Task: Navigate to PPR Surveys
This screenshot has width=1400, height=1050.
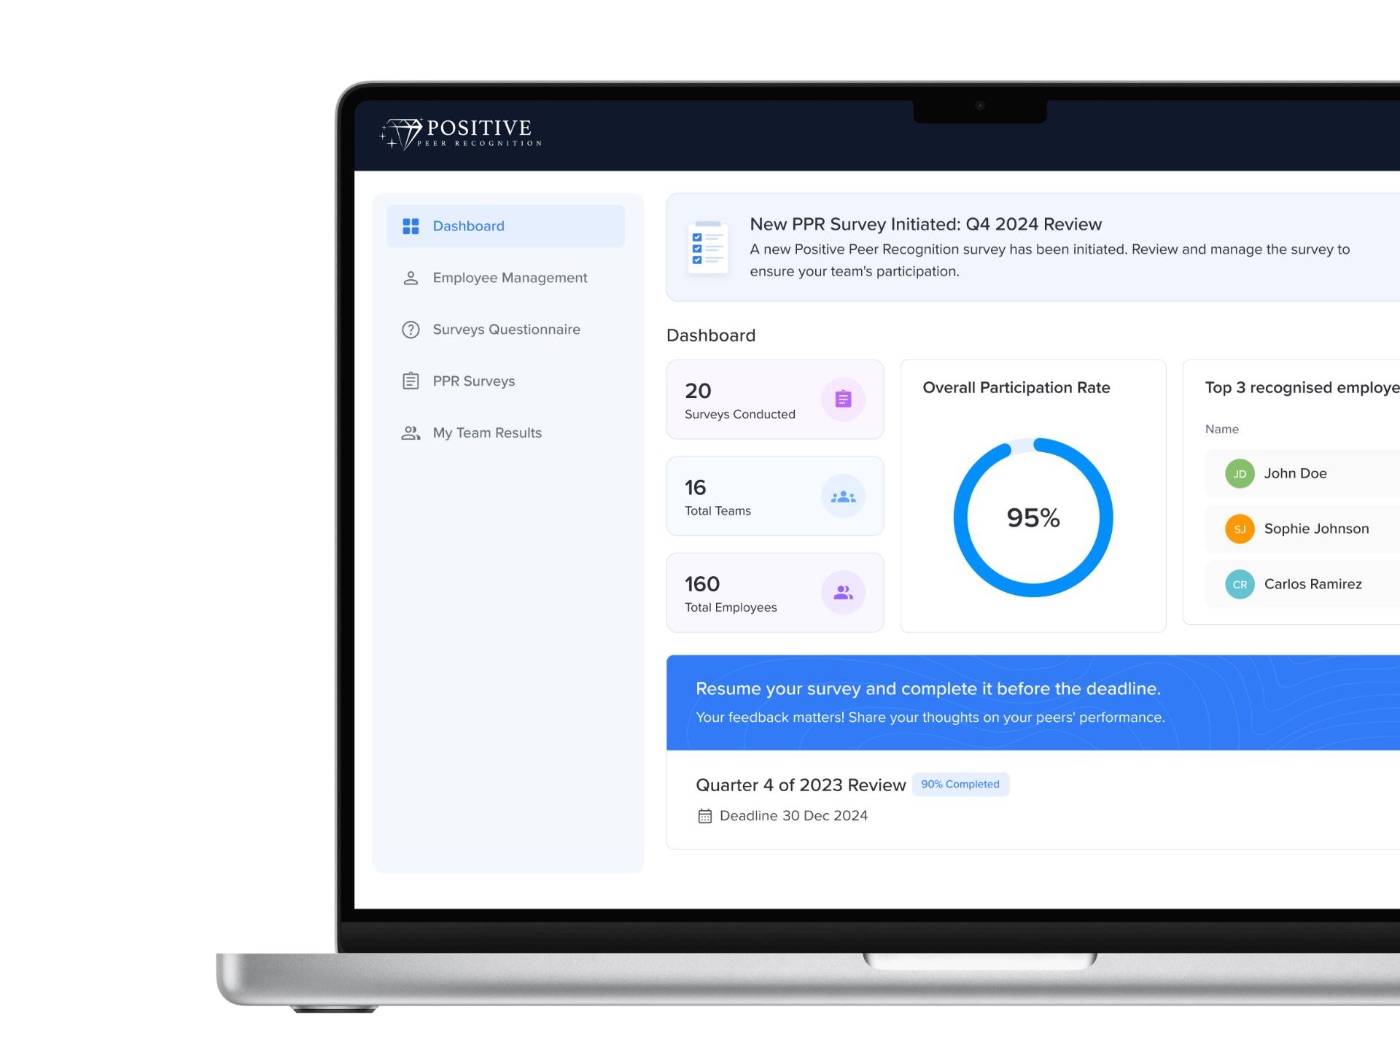Action: click(x=506, y=381)
